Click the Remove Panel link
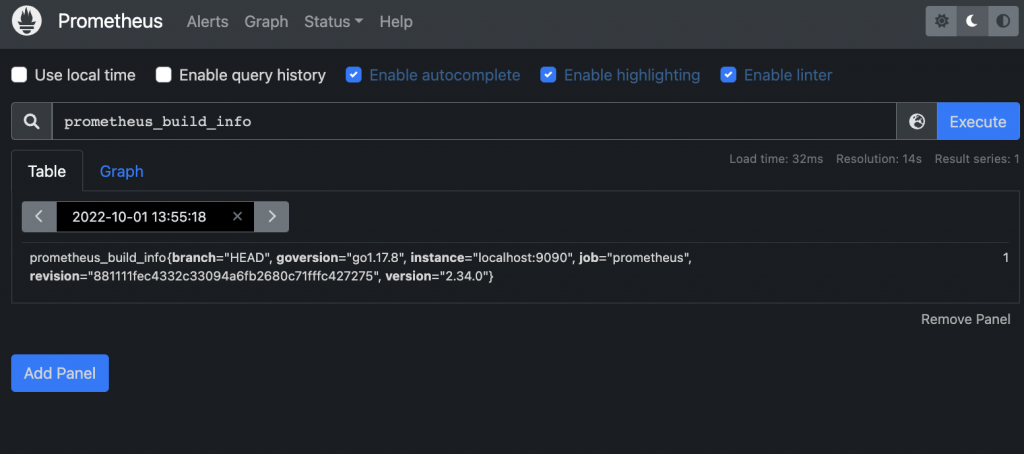 [x=965, y=319]
